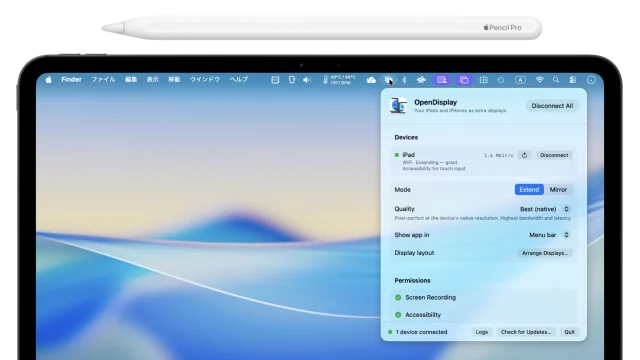Select the iPad device row
The height and width of the screenshot is (360, 640).
(484, 161)
